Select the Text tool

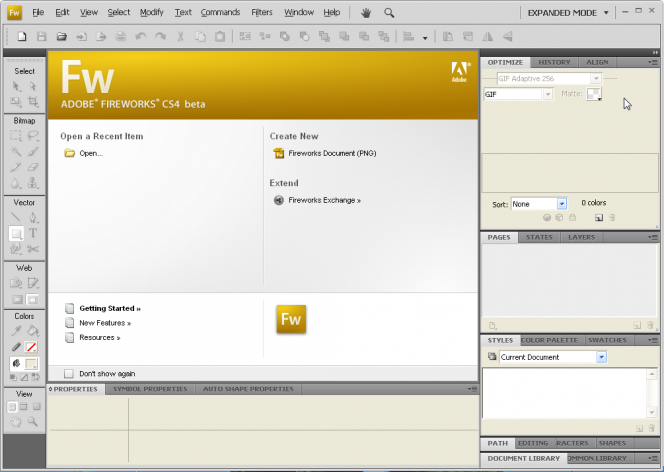click(33, 233)
